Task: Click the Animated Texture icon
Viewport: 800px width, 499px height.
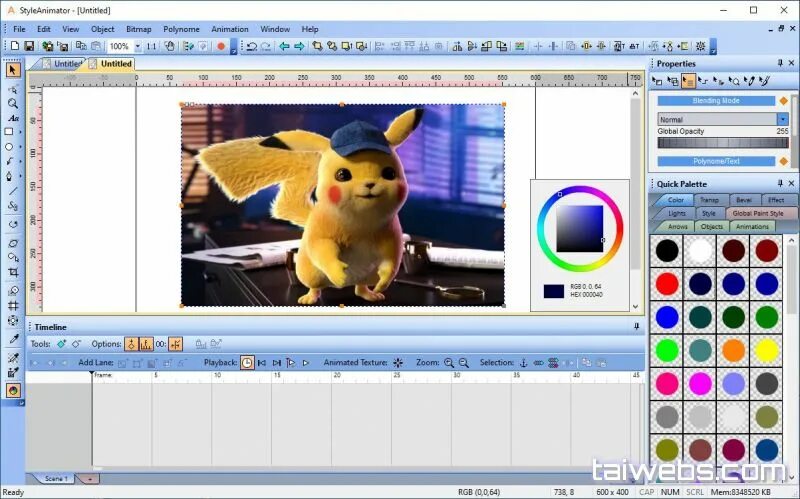Action: [398, 363]
